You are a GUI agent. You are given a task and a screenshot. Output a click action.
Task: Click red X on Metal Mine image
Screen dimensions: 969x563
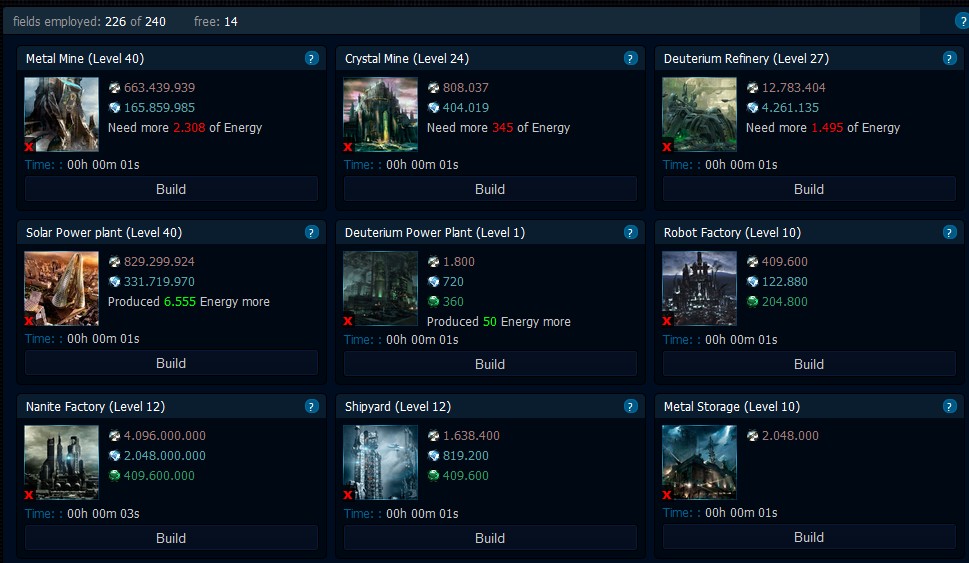click(29, 147)
